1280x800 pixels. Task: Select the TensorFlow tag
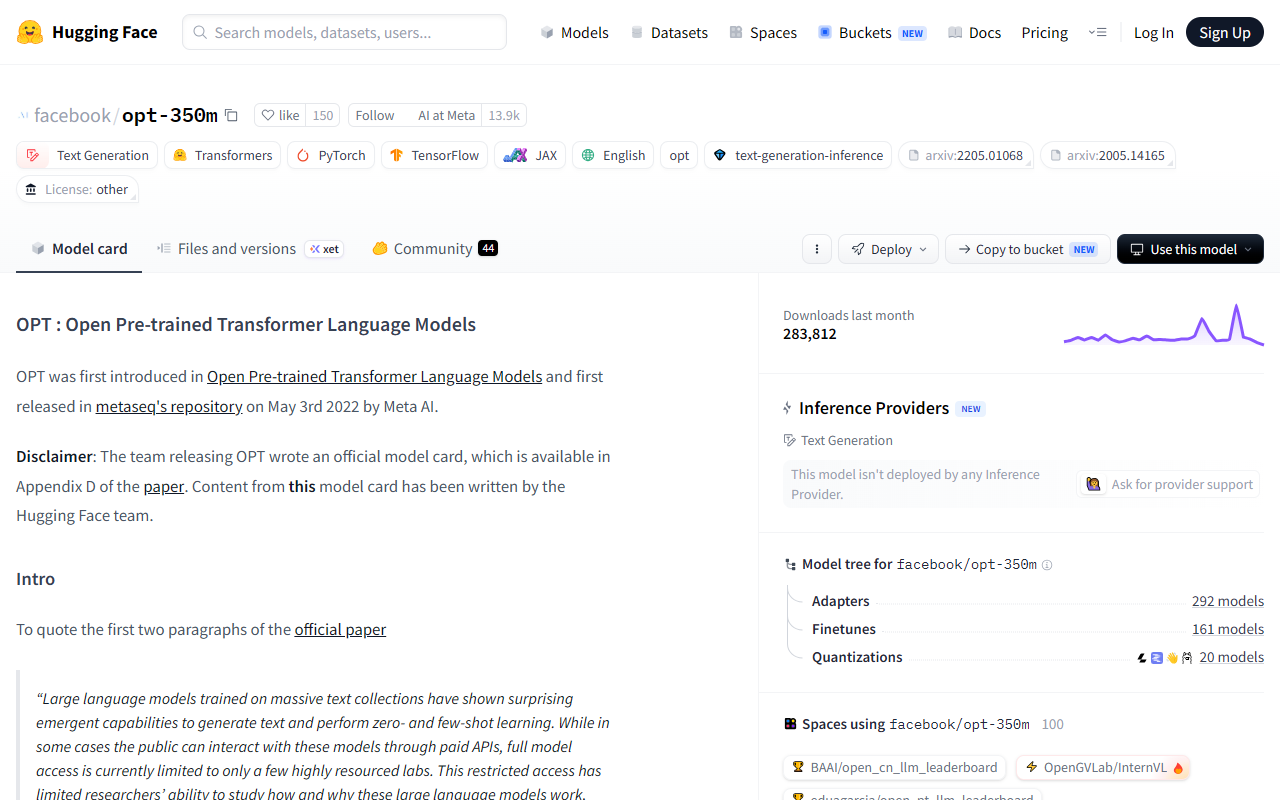(435, 155)
